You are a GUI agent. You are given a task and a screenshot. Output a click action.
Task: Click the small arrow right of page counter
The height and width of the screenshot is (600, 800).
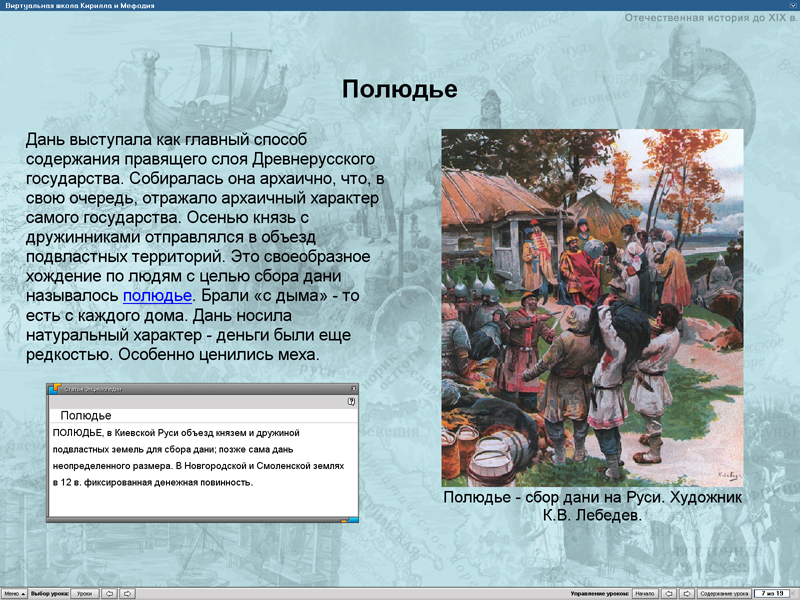click(794, 593)
